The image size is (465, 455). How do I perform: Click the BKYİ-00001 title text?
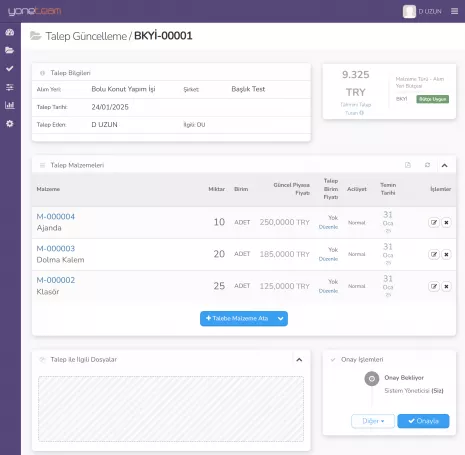click(163, 36)
